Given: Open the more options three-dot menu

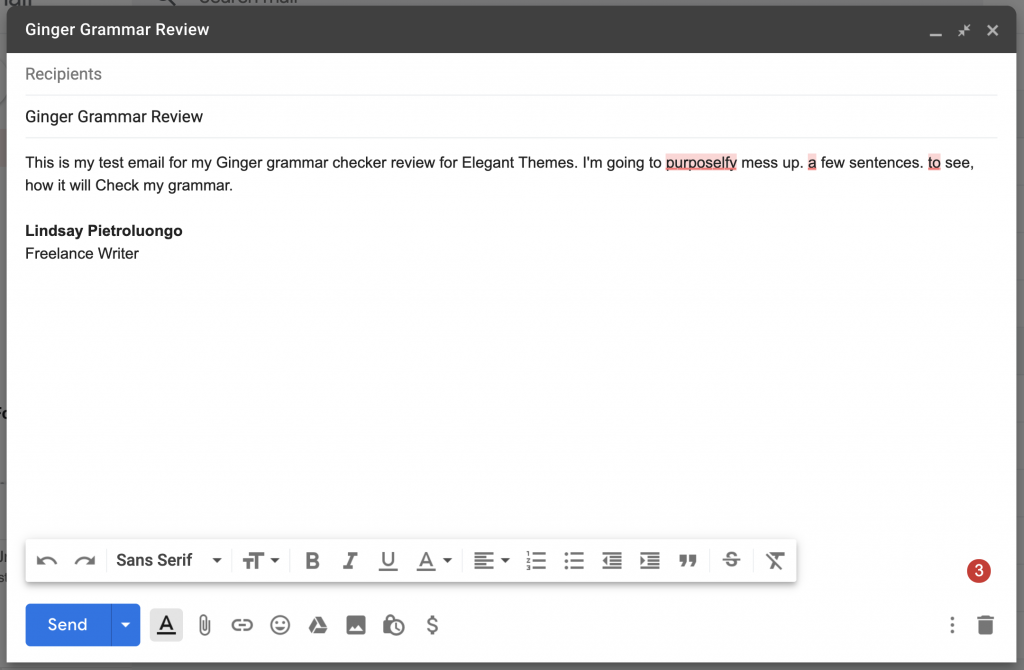Looking at the screenshot, I should point(952,625).
